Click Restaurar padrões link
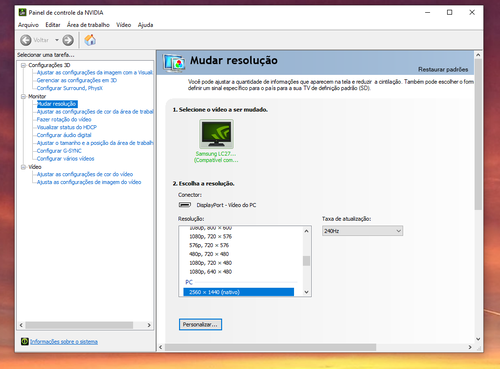 coord(443,69)
